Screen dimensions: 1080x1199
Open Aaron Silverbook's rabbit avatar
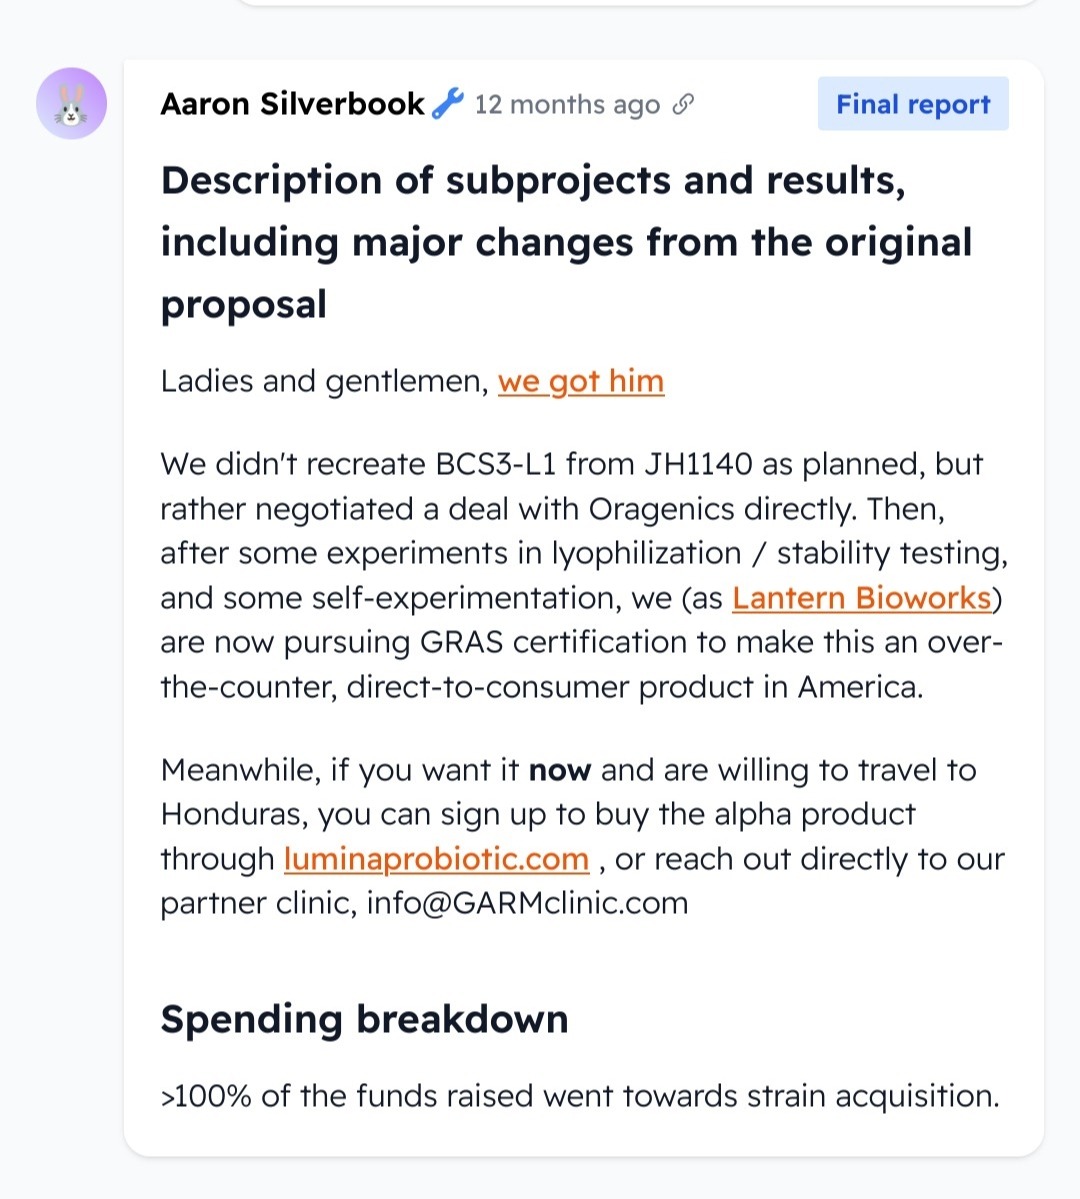pos(71,103)
